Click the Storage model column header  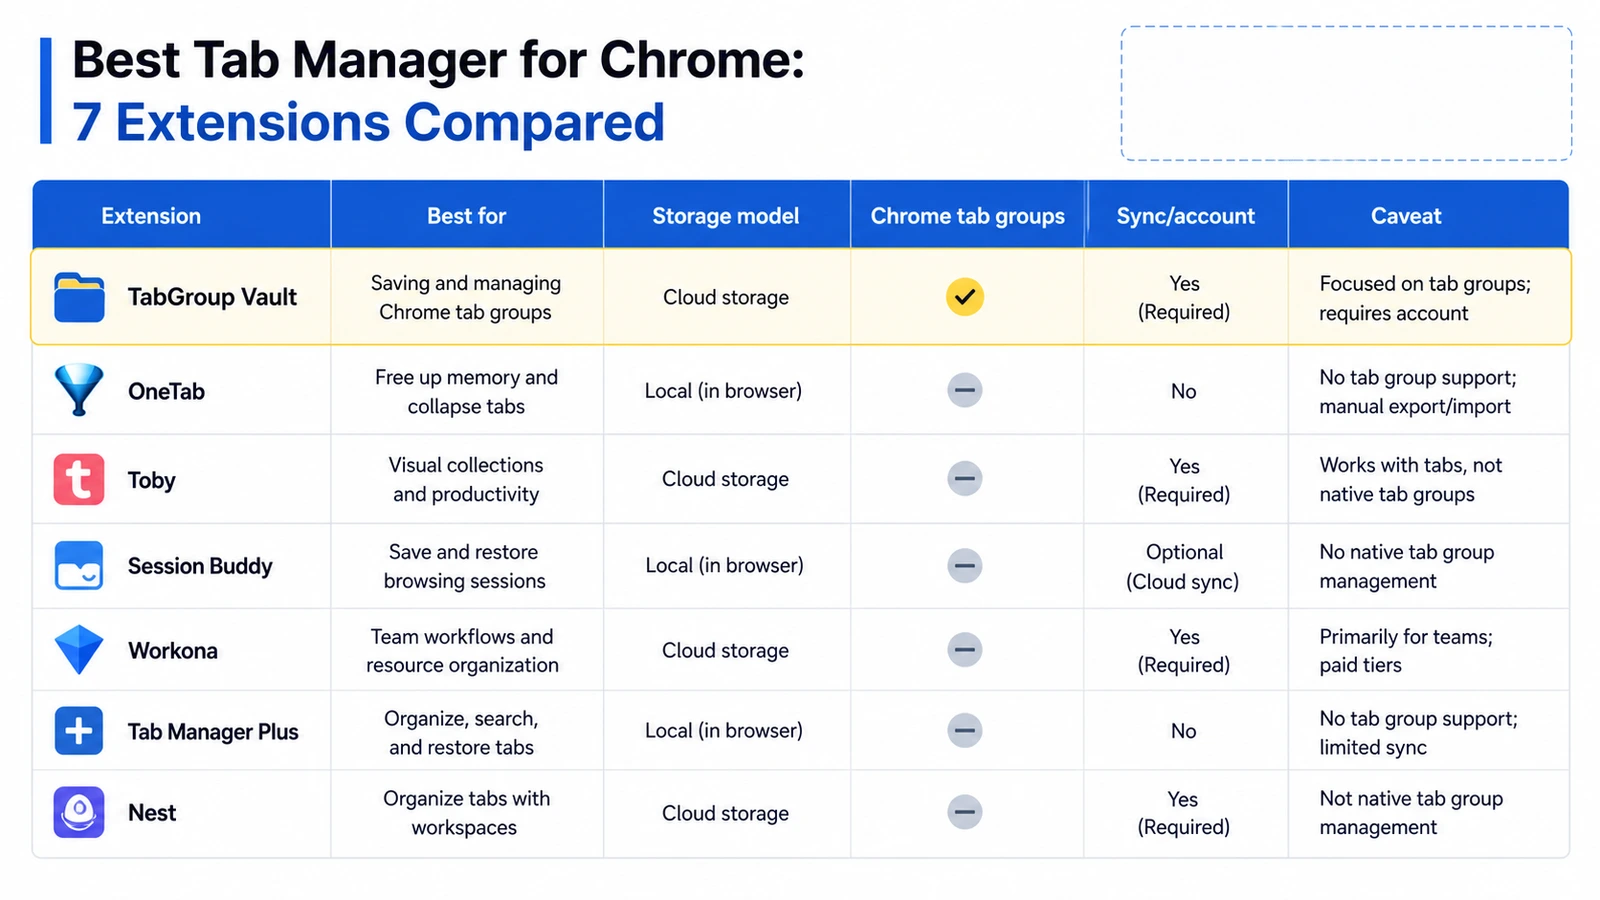726,216
